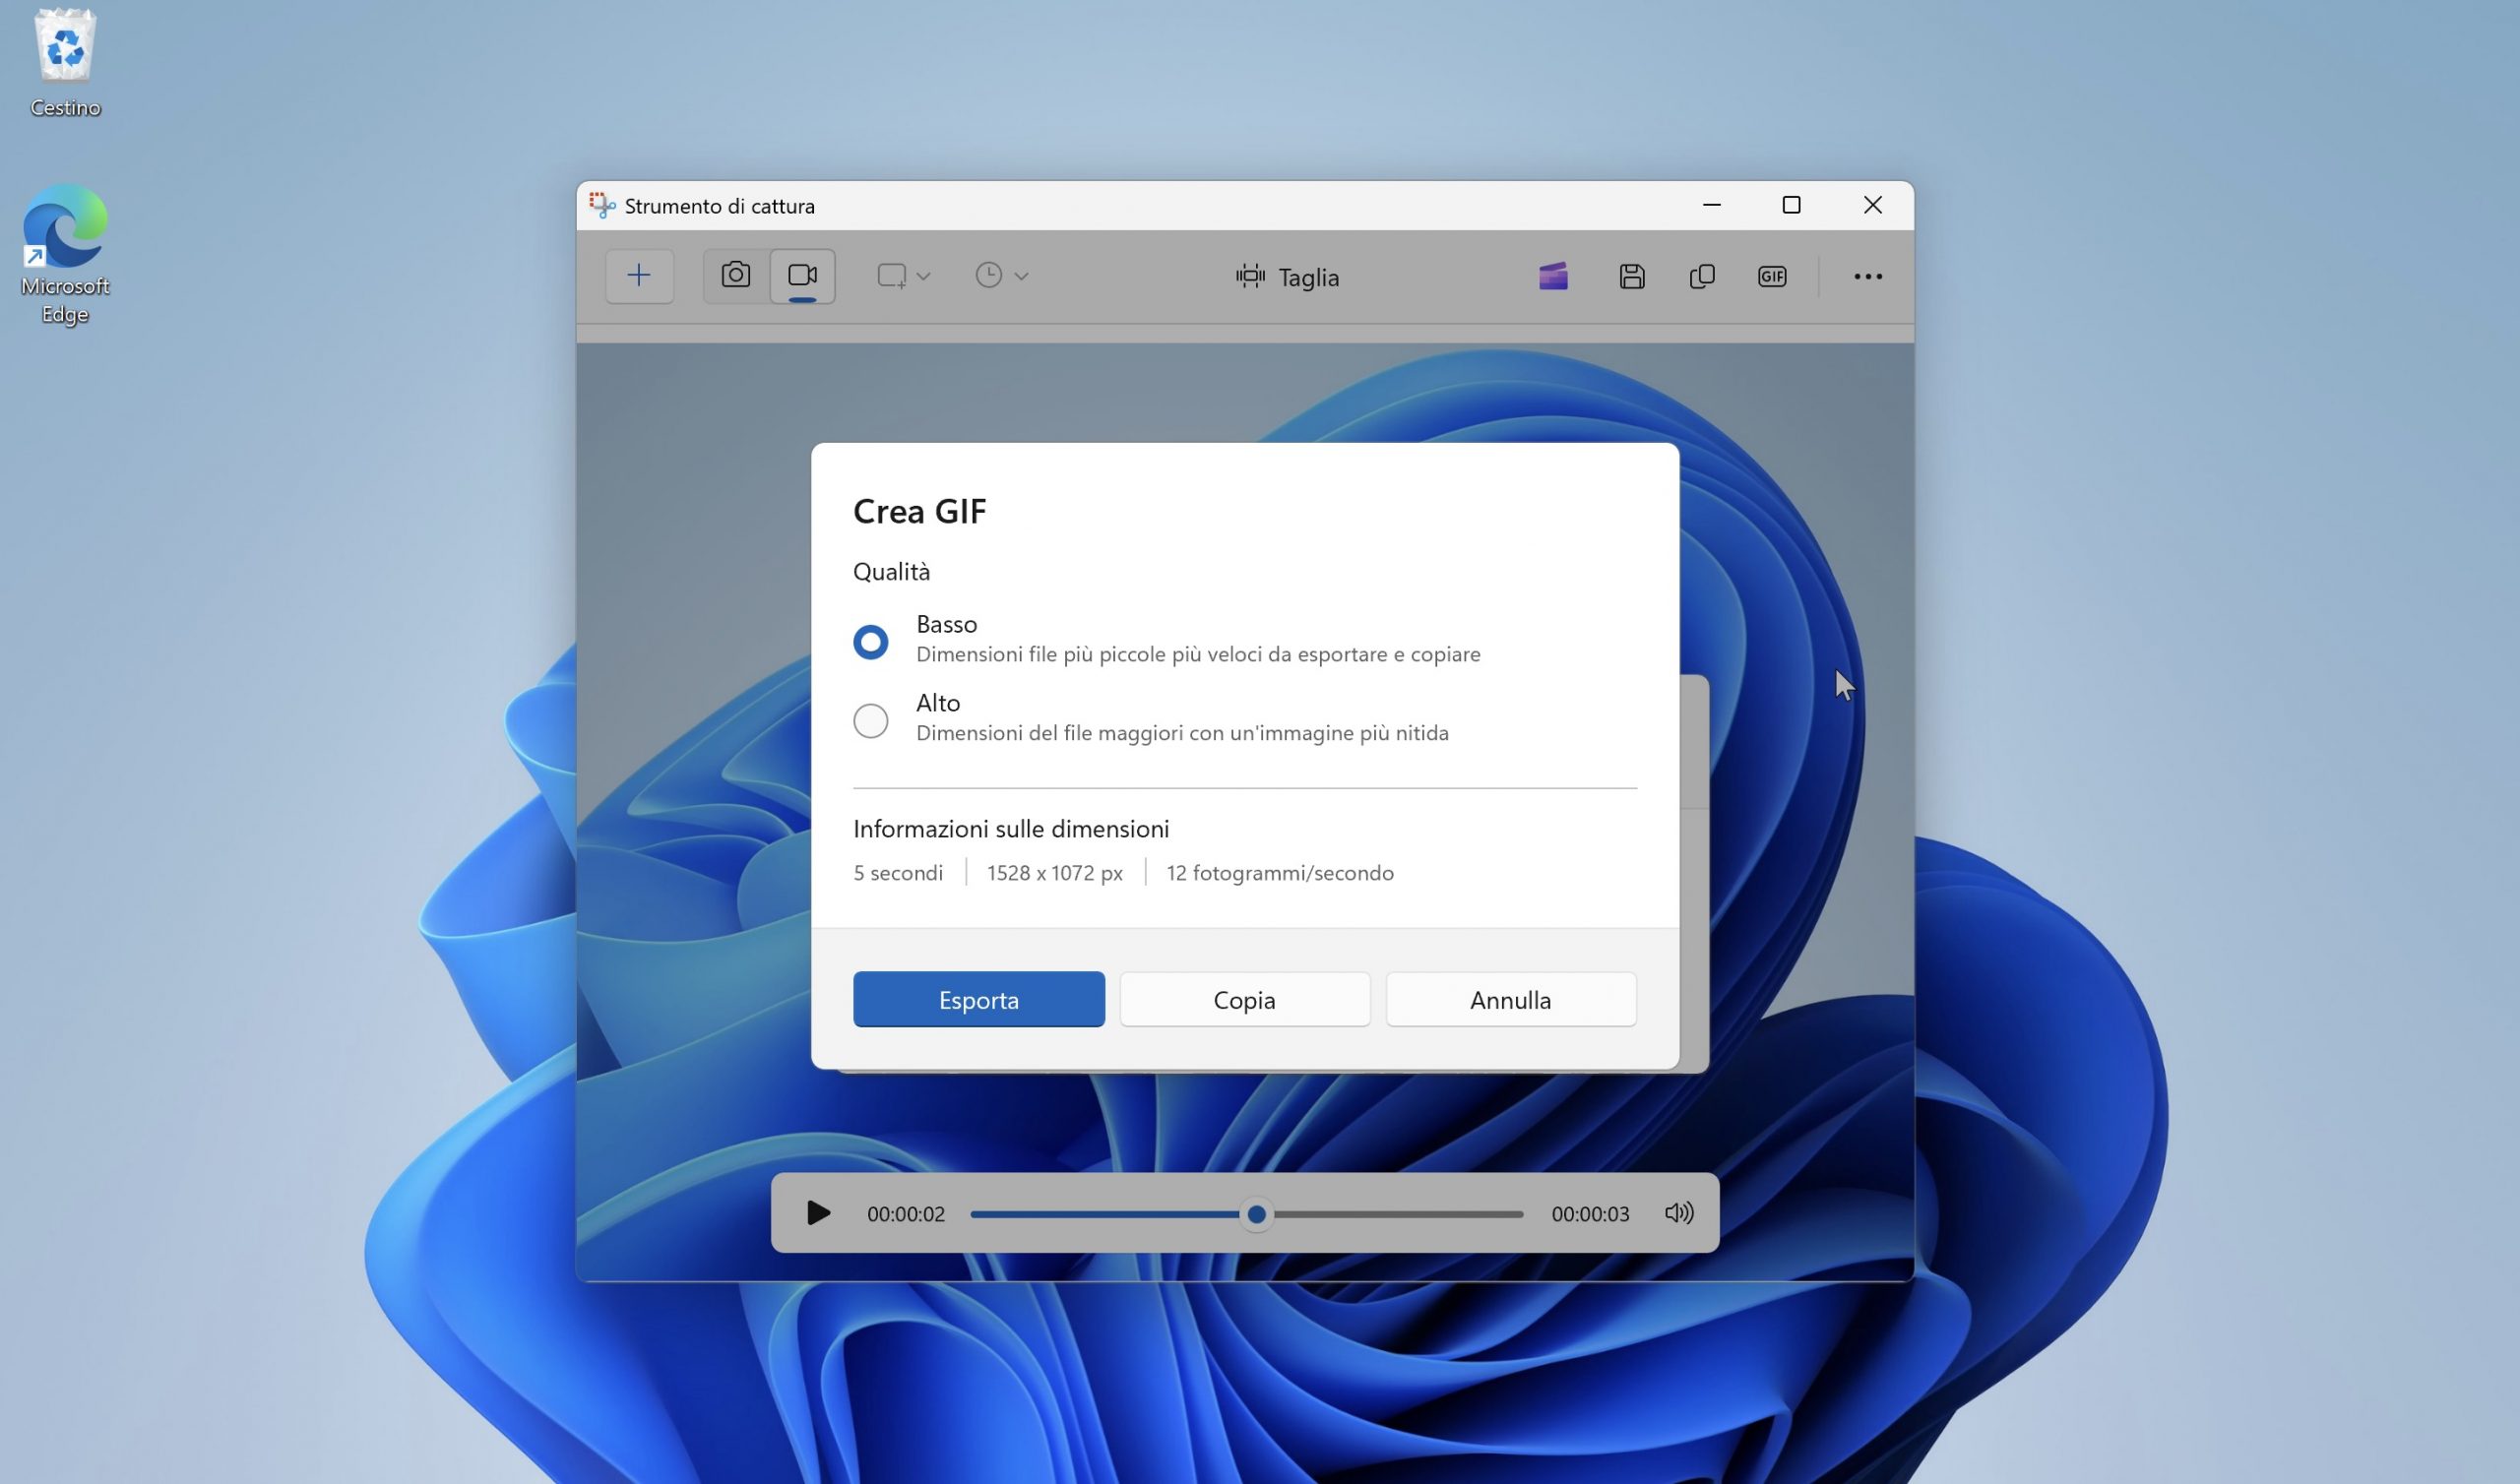Click the 00:00:02 elapsed time label
The width and height of the screenshot is (2520, 1484).
click(906, 1214)
